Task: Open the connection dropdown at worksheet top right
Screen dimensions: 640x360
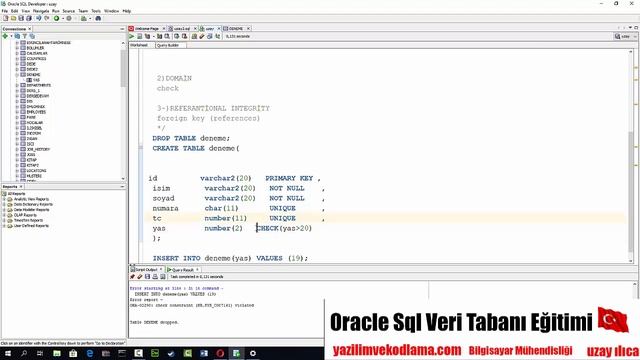Action: pyautogui.click(x=625, y=36)
